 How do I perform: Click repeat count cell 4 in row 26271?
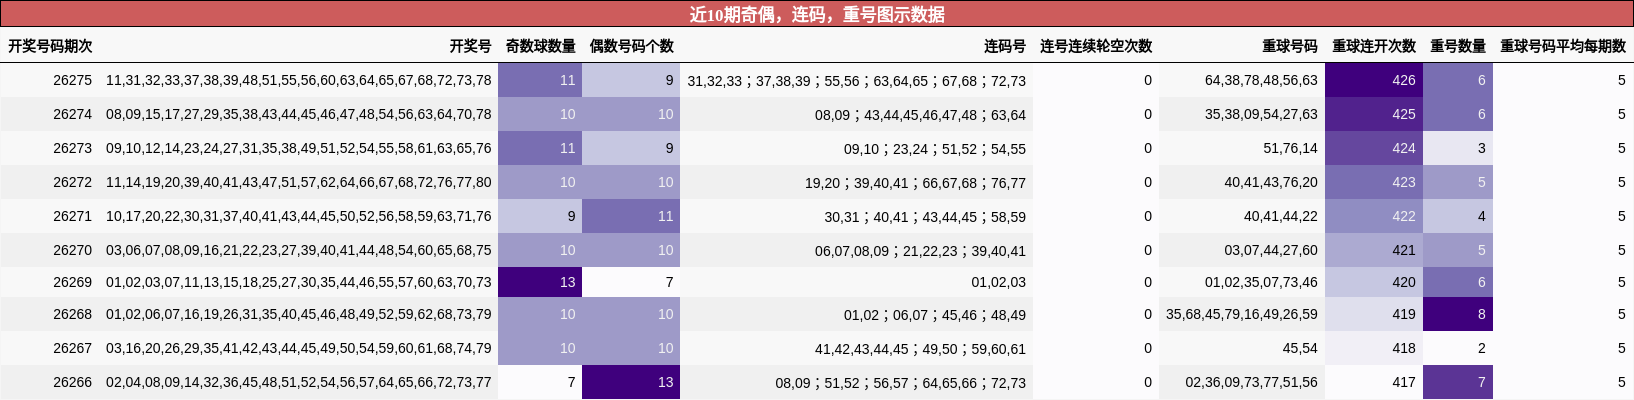coord(1458,216)
